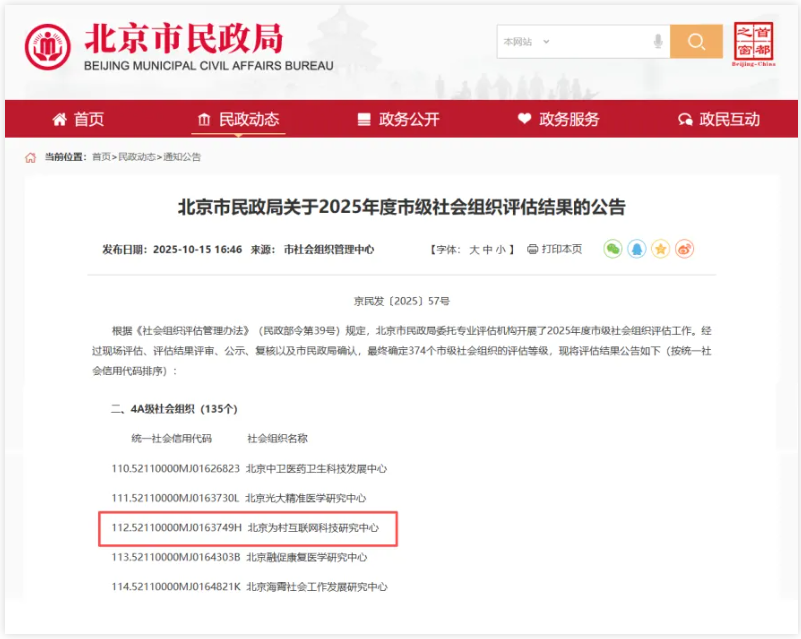Click the 首都之窗 Beijing-China logo
This screenshot has width=801, height=639.
[753, 42]
